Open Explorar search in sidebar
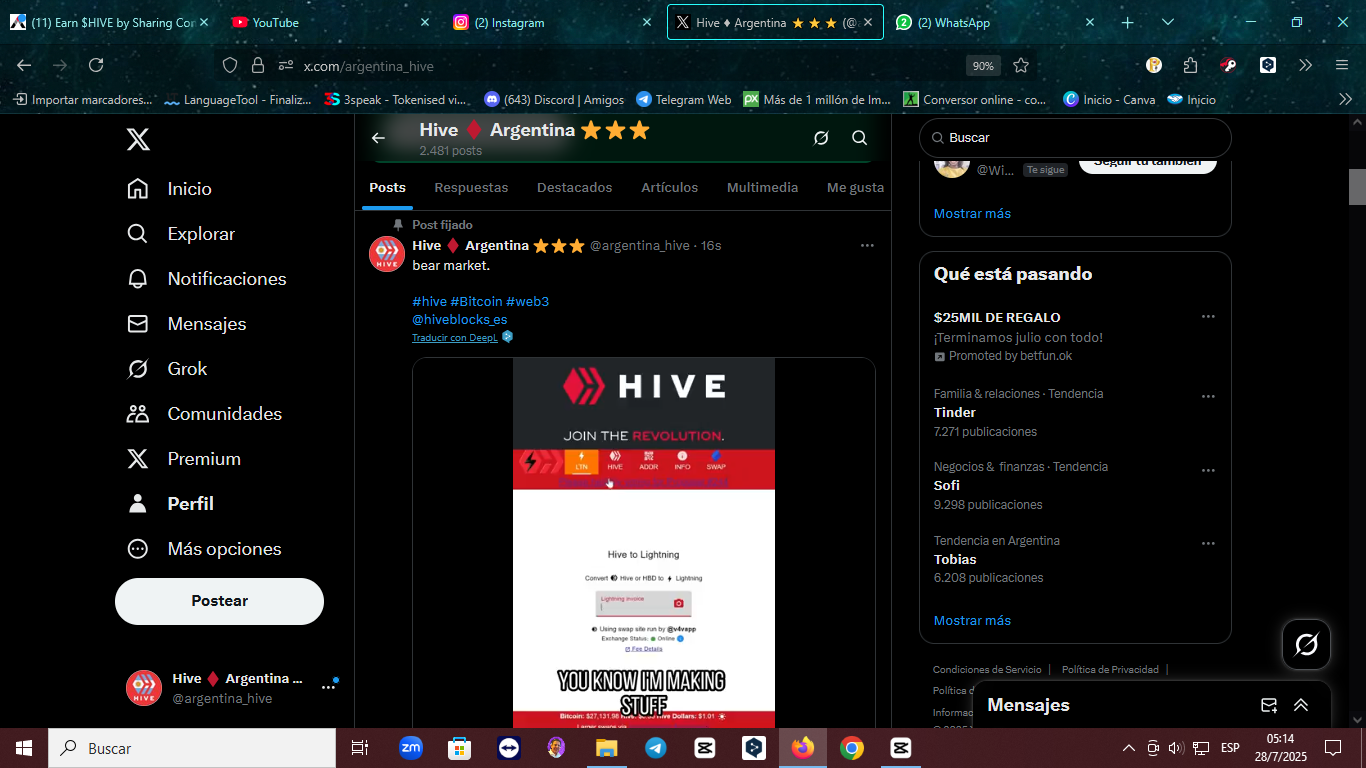The height and width of the screenshot is (768, 1366). (181, 234)
